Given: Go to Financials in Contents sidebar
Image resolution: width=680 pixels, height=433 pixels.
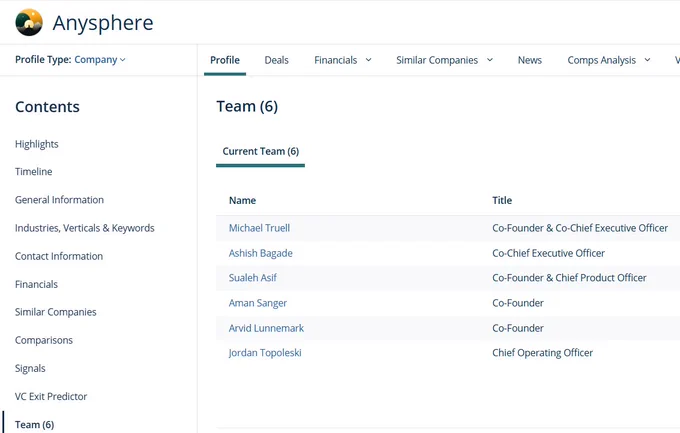Looking at the screenshot, I should [36, 285].
